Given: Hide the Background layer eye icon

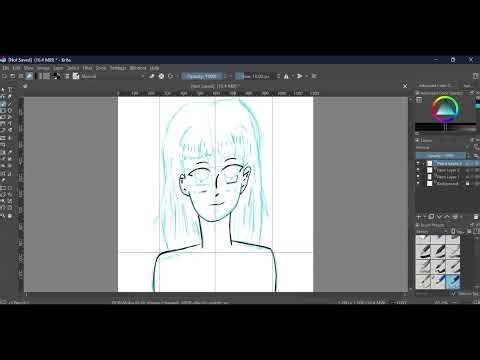Looking at the screenshot, I should pyautogui.click(x=418, y=183).
